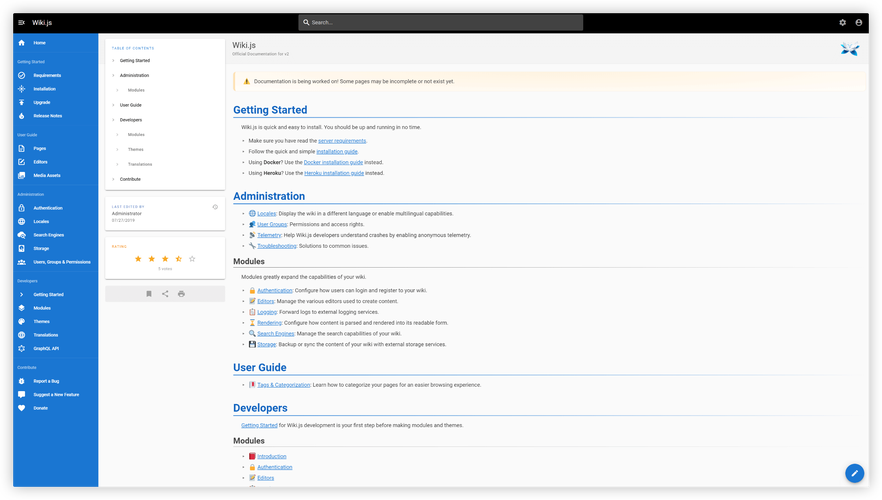Print the page with the printer icon

click(x=181, y=294)
